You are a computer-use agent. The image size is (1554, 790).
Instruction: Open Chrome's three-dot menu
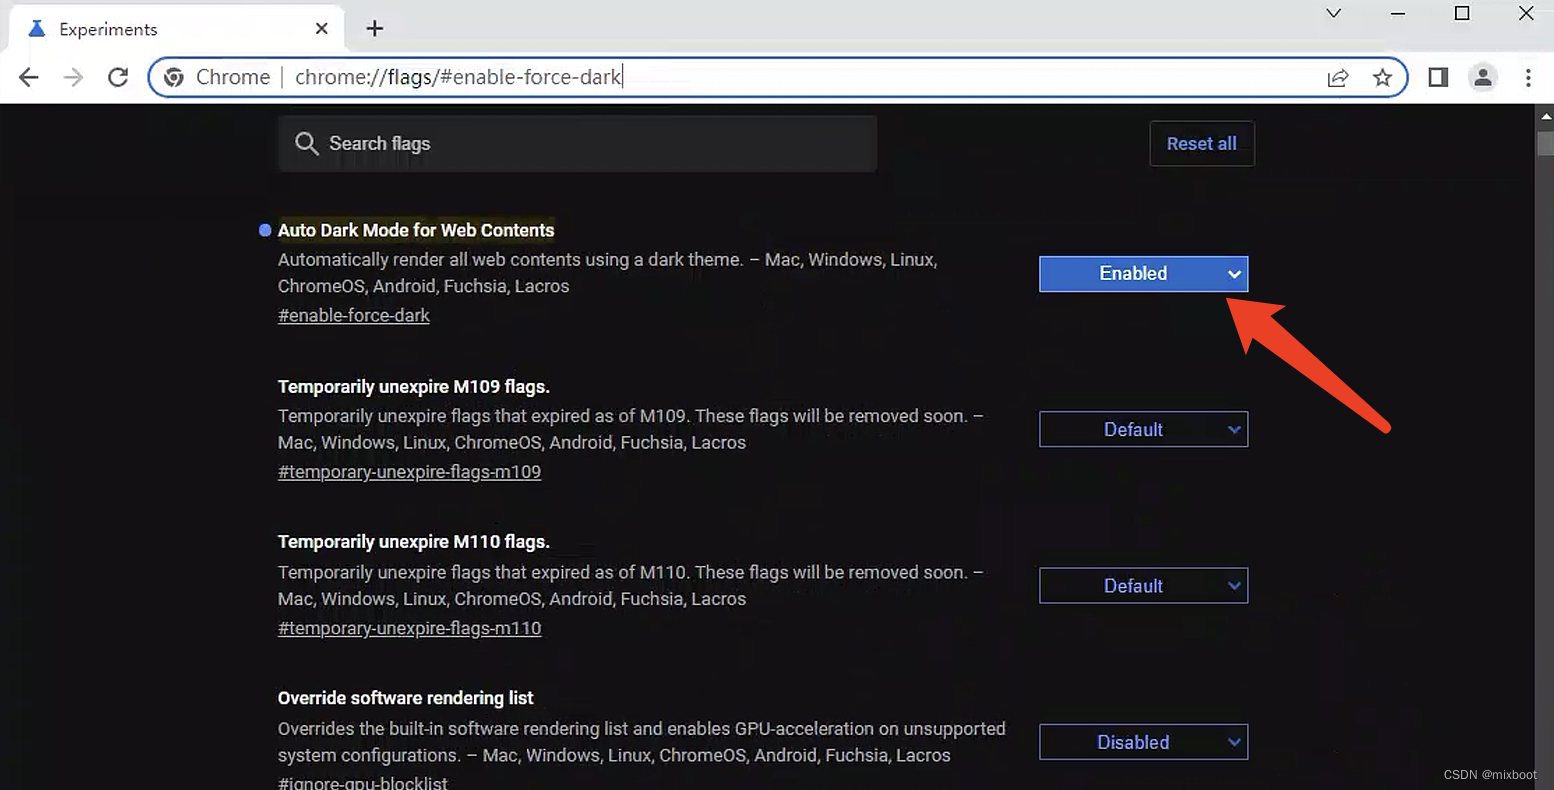coord(1528,77)
